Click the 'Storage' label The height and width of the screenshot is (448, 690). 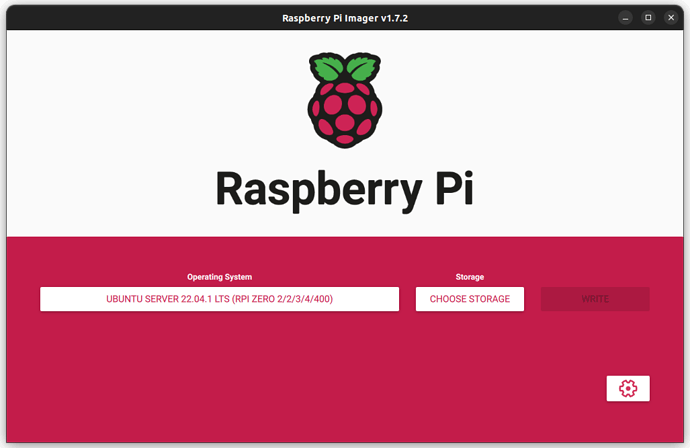coord(470,277)
